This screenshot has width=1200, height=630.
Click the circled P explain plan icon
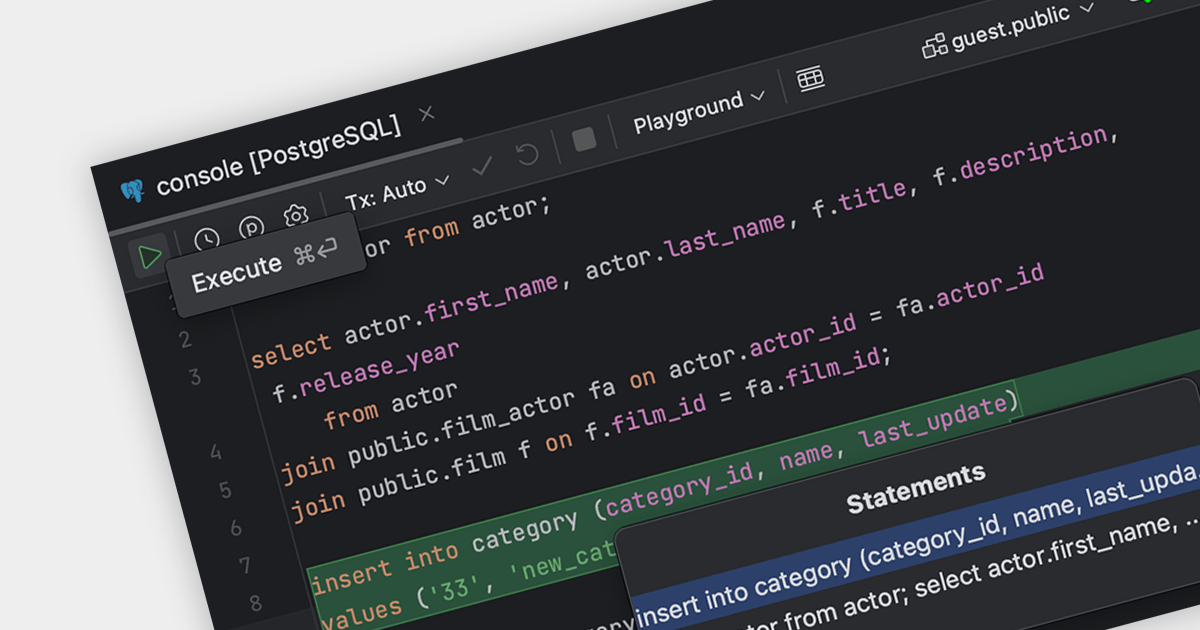click(252, 229)
